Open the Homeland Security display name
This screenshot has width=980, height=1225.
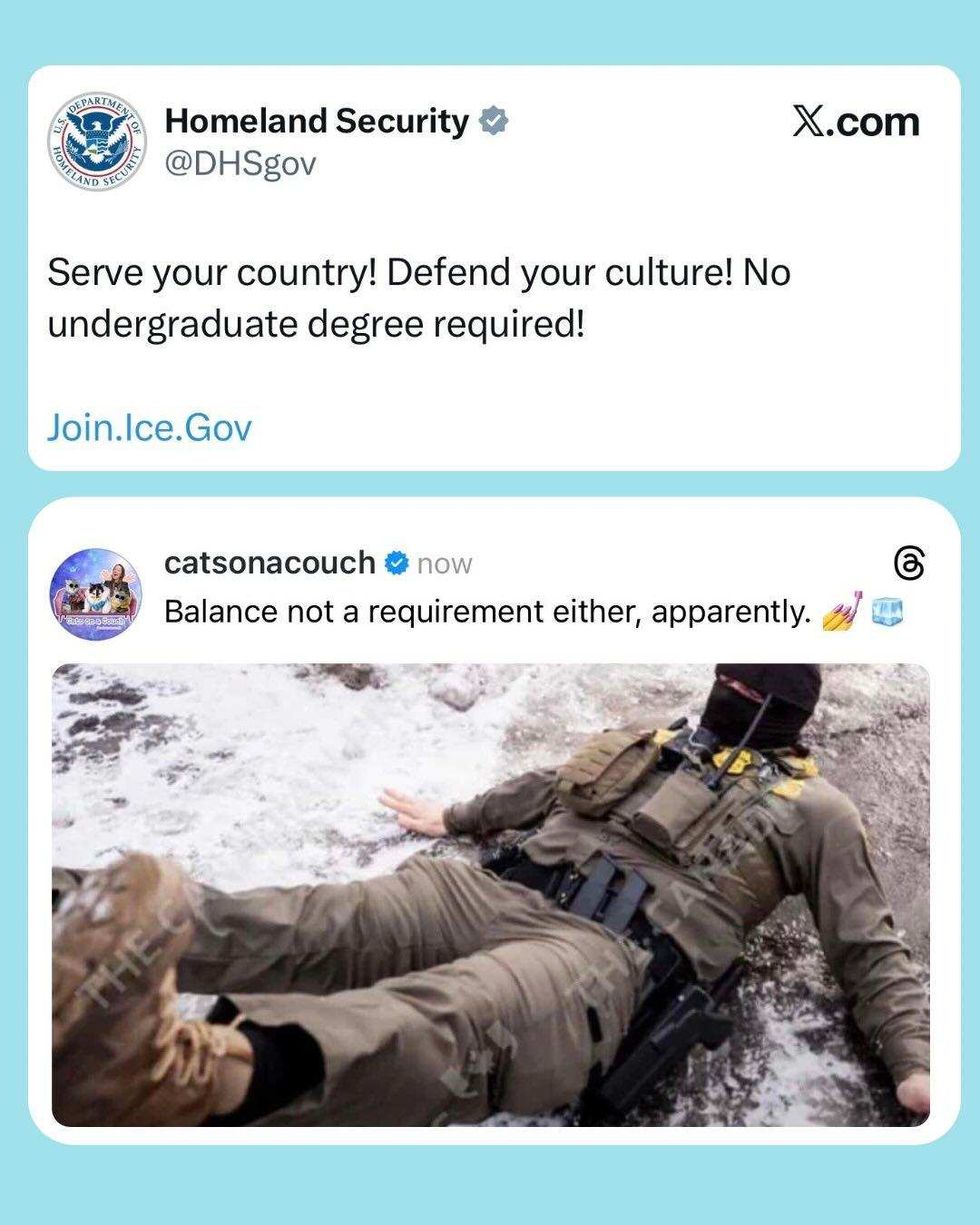tap(316, 121)
